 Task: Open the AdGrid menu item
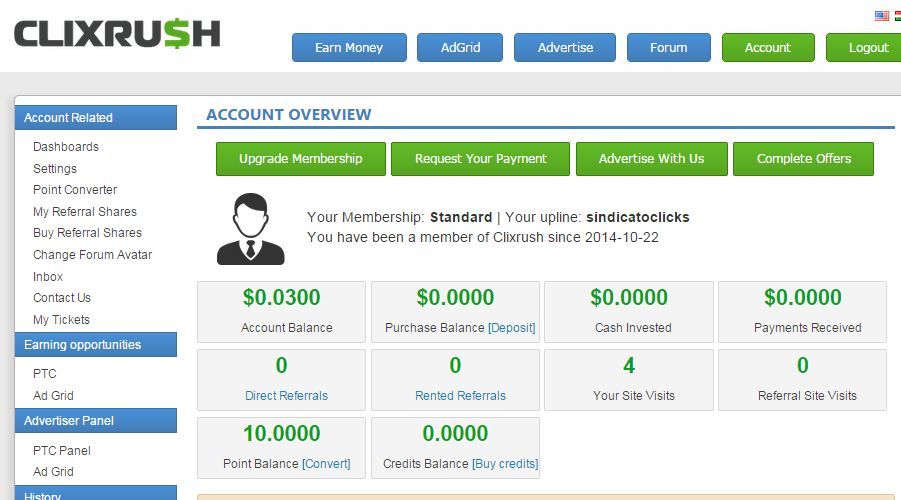tap(460, 48)
